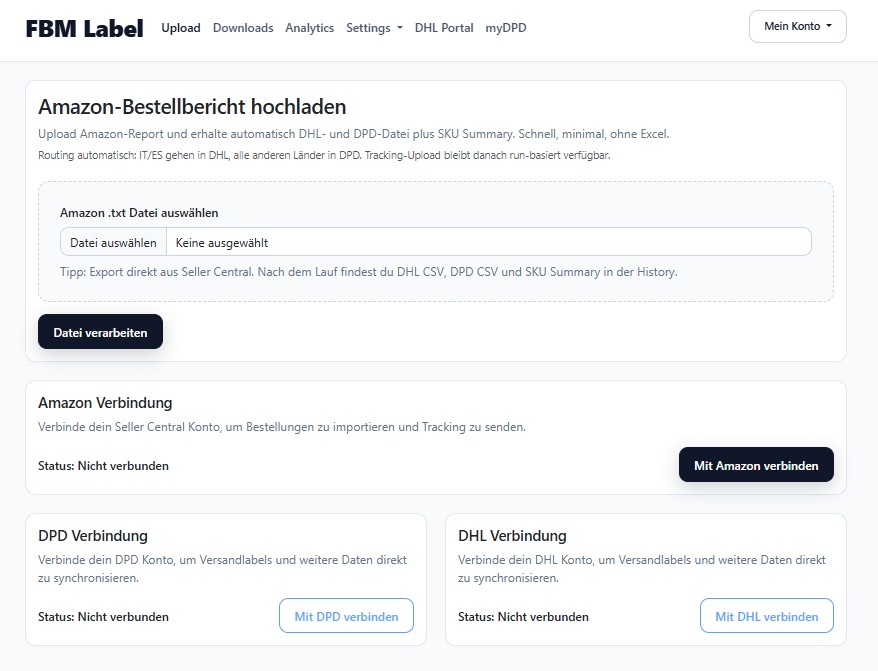This screenshot has height=671, width=878.
Task: Click the FBM Label logo
Action: click(84, 28)
